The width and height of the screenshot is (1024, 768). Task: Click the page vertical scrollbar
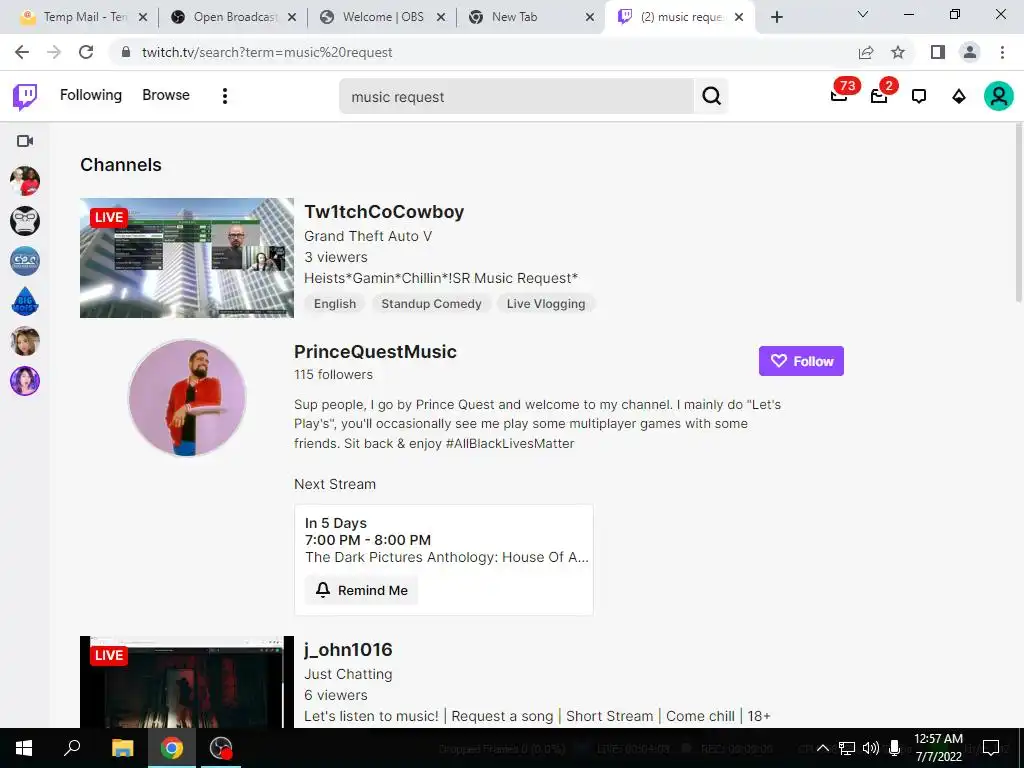1019,212
